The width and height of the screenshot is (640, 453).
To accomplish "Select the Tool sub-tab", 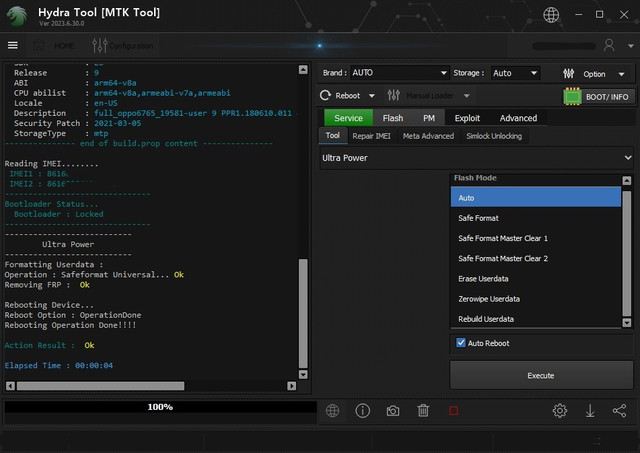I will point(333,135).
